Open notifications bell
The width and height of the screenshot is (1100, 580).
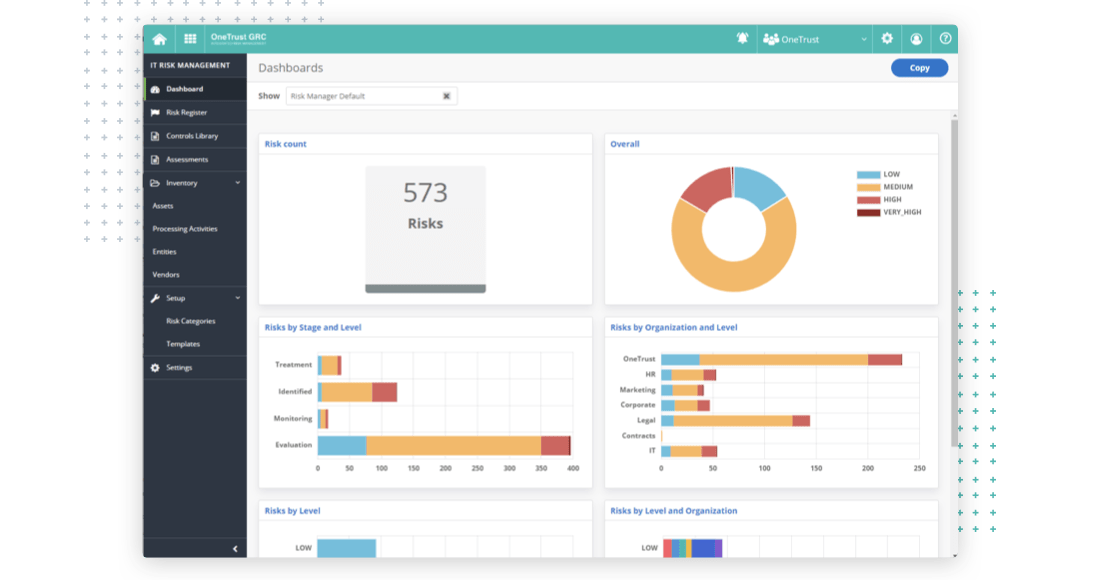(x=742, y=39)
